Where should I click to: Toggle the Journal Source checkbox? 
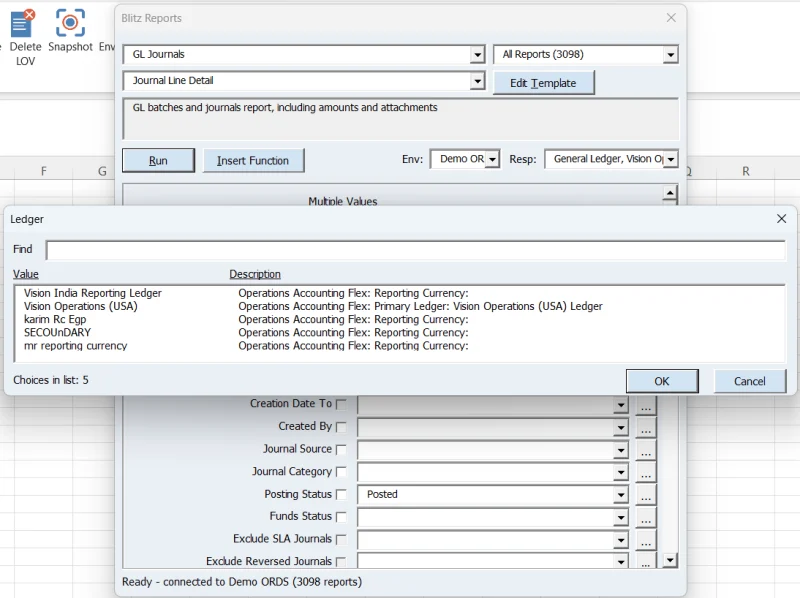tap(341, 450)
